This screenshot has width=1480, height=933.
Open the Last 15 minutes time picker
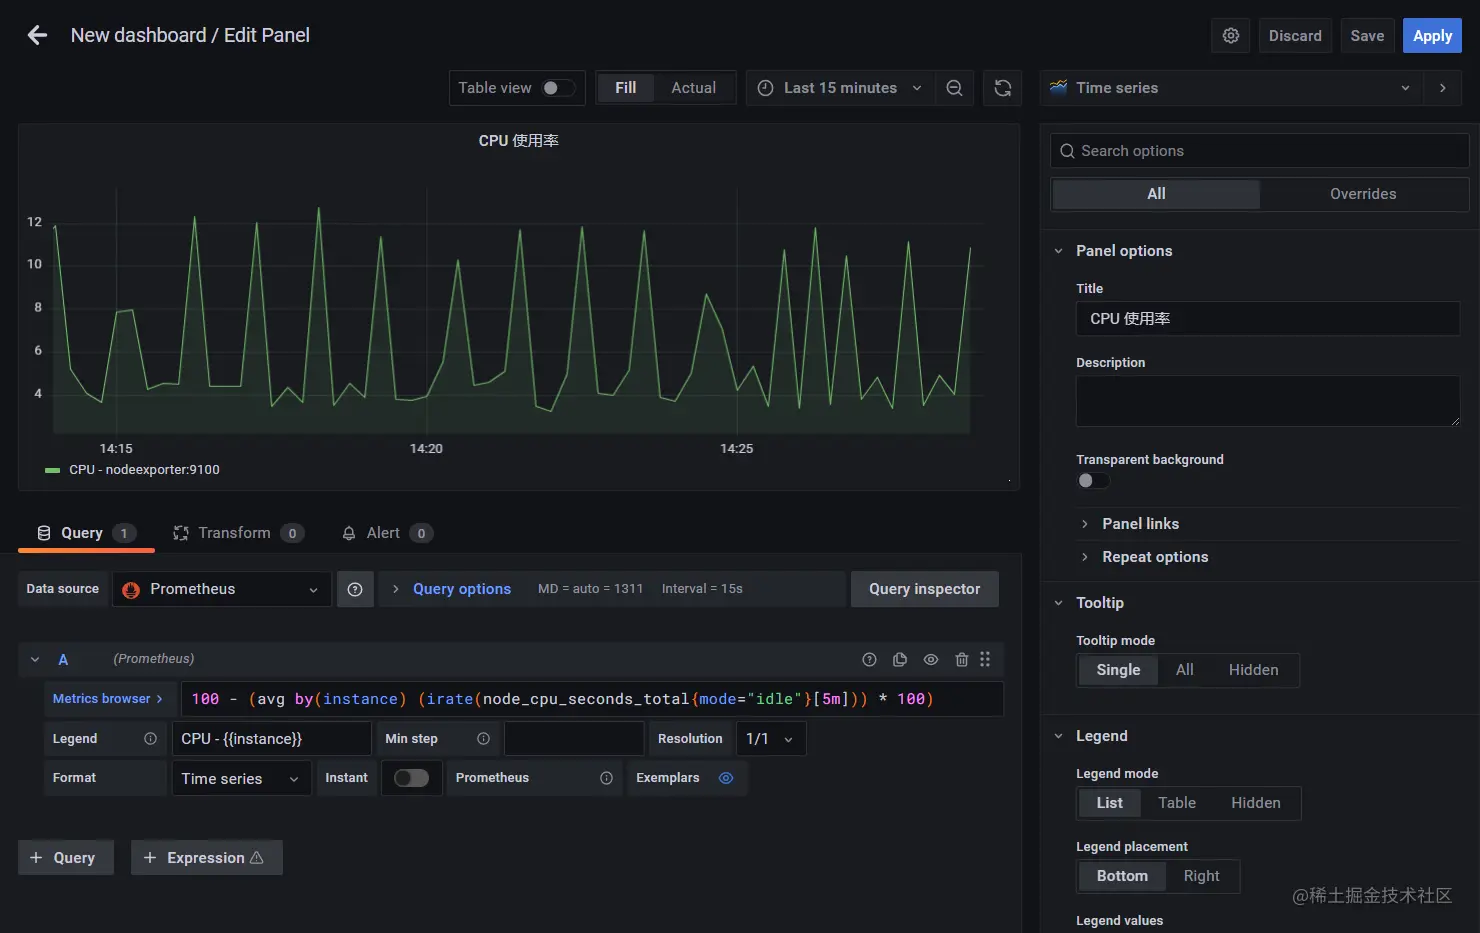pyautogui.click(x=838, y=88)
